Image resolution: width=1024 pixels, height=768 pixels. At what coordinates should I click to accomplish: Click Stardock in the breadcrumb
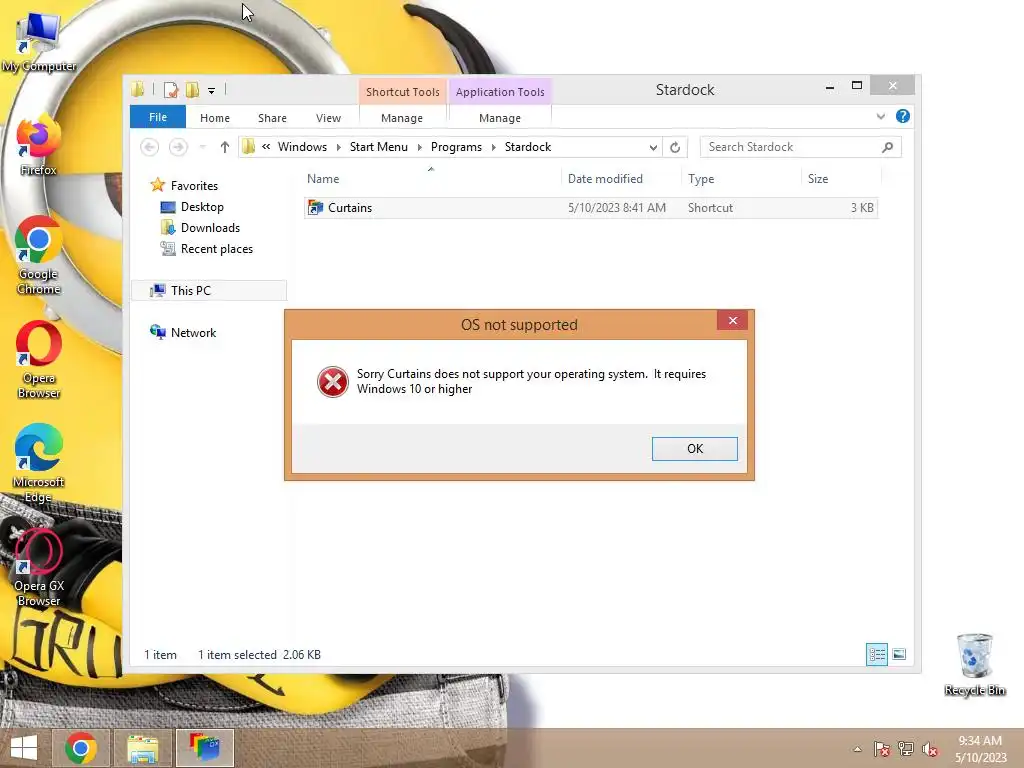click(528, 147)
